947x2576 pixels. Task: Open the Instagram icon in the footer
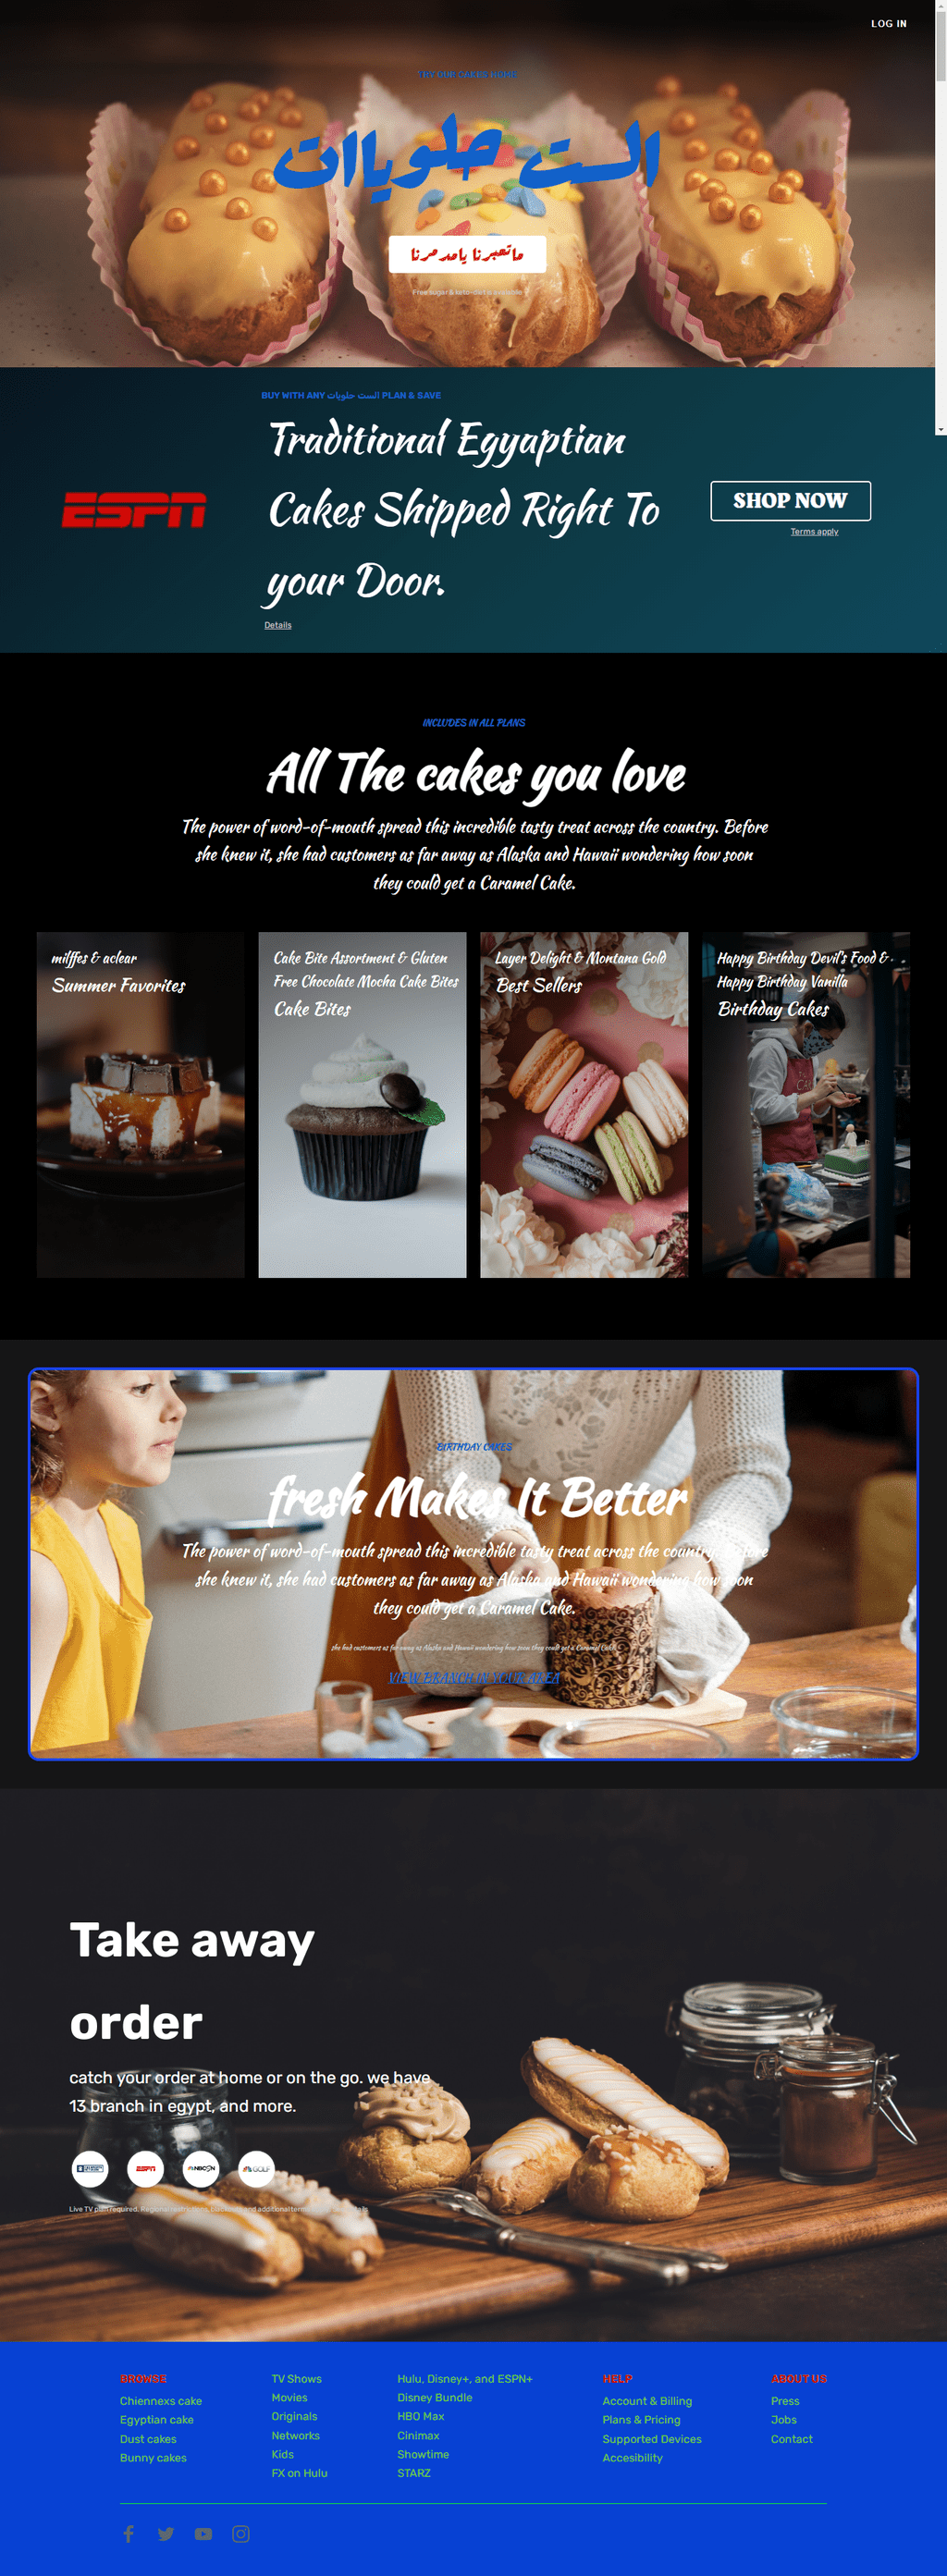coord(241,2533)
